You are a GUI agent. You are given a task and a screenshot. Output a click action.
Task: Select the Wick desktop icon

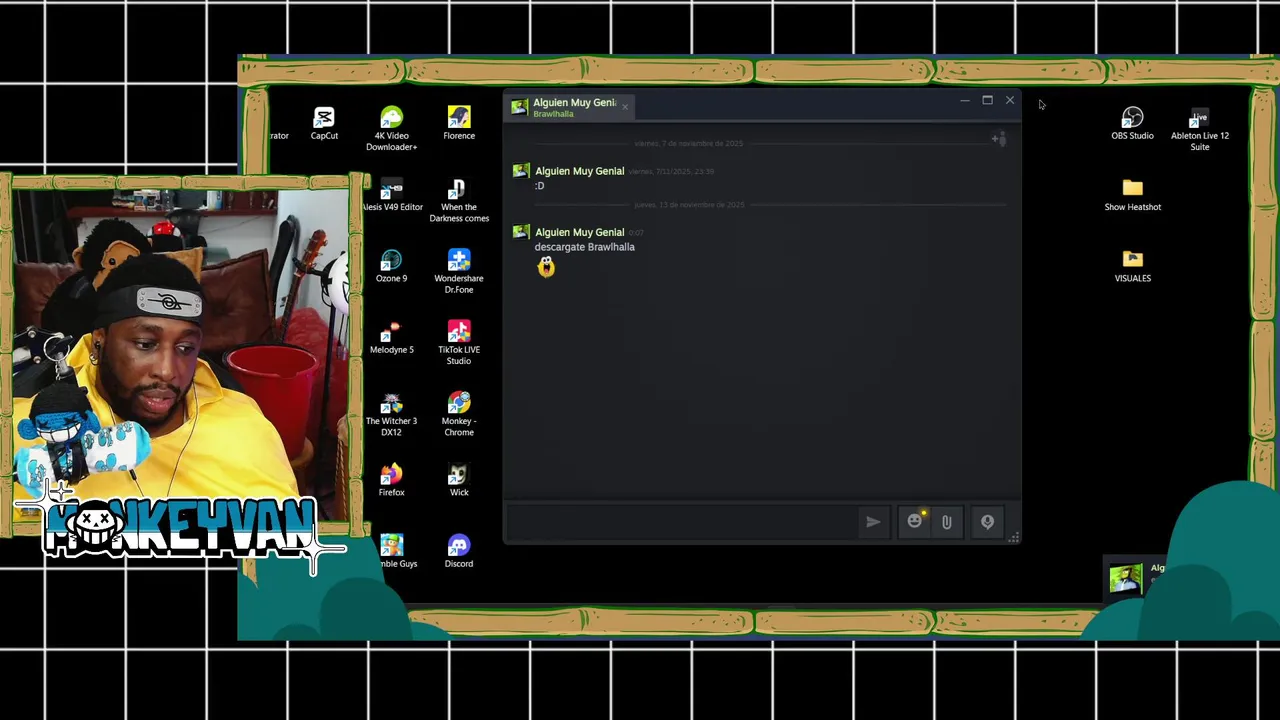pos(459,480)
